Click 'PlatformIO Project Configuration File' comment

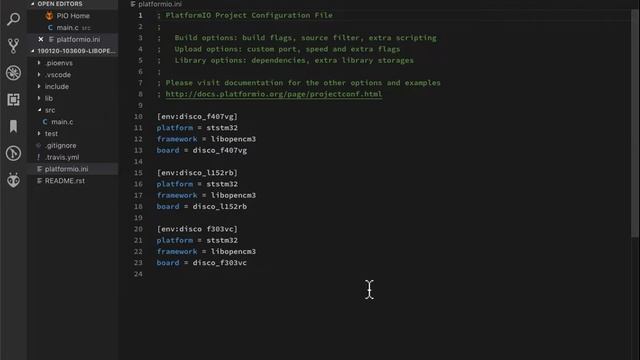point(249,15)
